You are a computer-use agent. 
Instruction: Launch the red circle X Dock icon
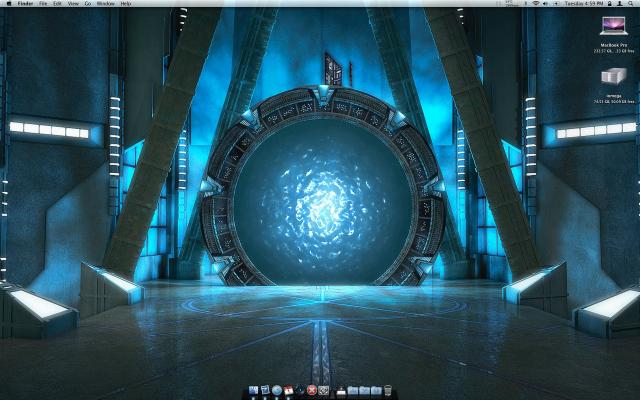(x=312, y=390)
